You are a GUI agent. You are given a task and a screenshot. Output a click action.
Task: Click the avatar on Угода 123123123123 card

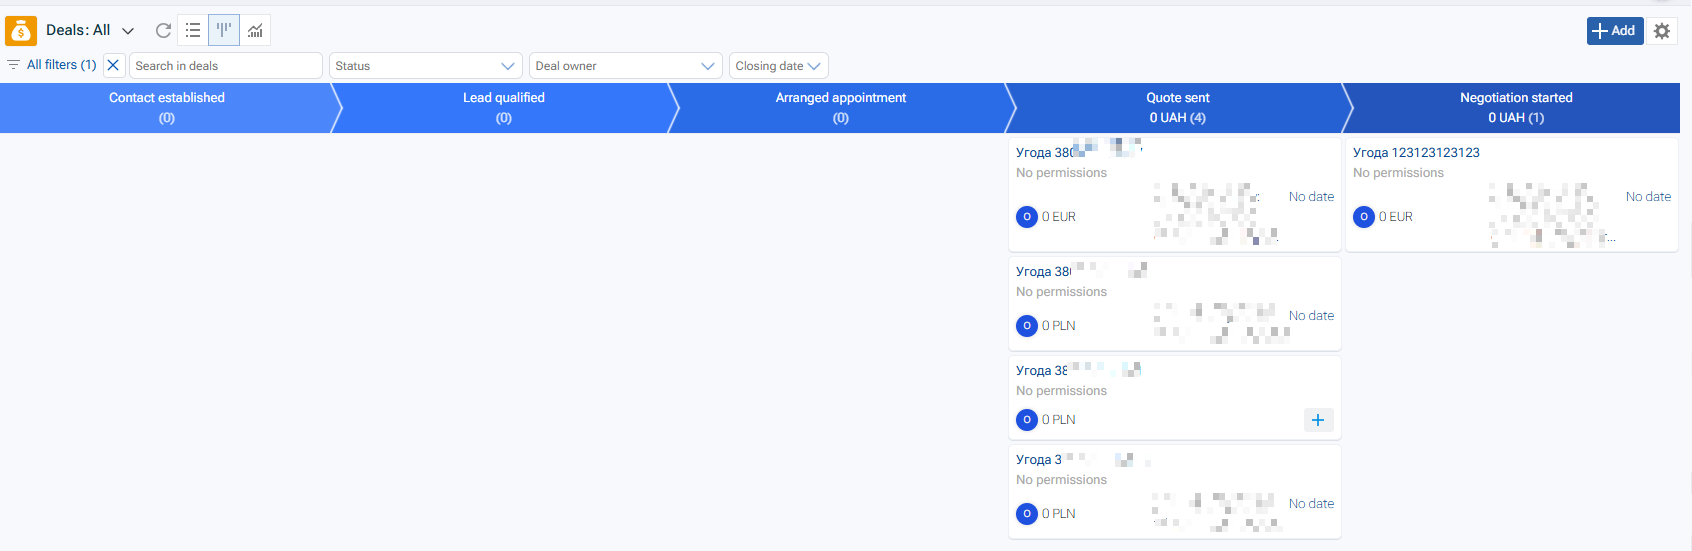(x=1363, y=217)
